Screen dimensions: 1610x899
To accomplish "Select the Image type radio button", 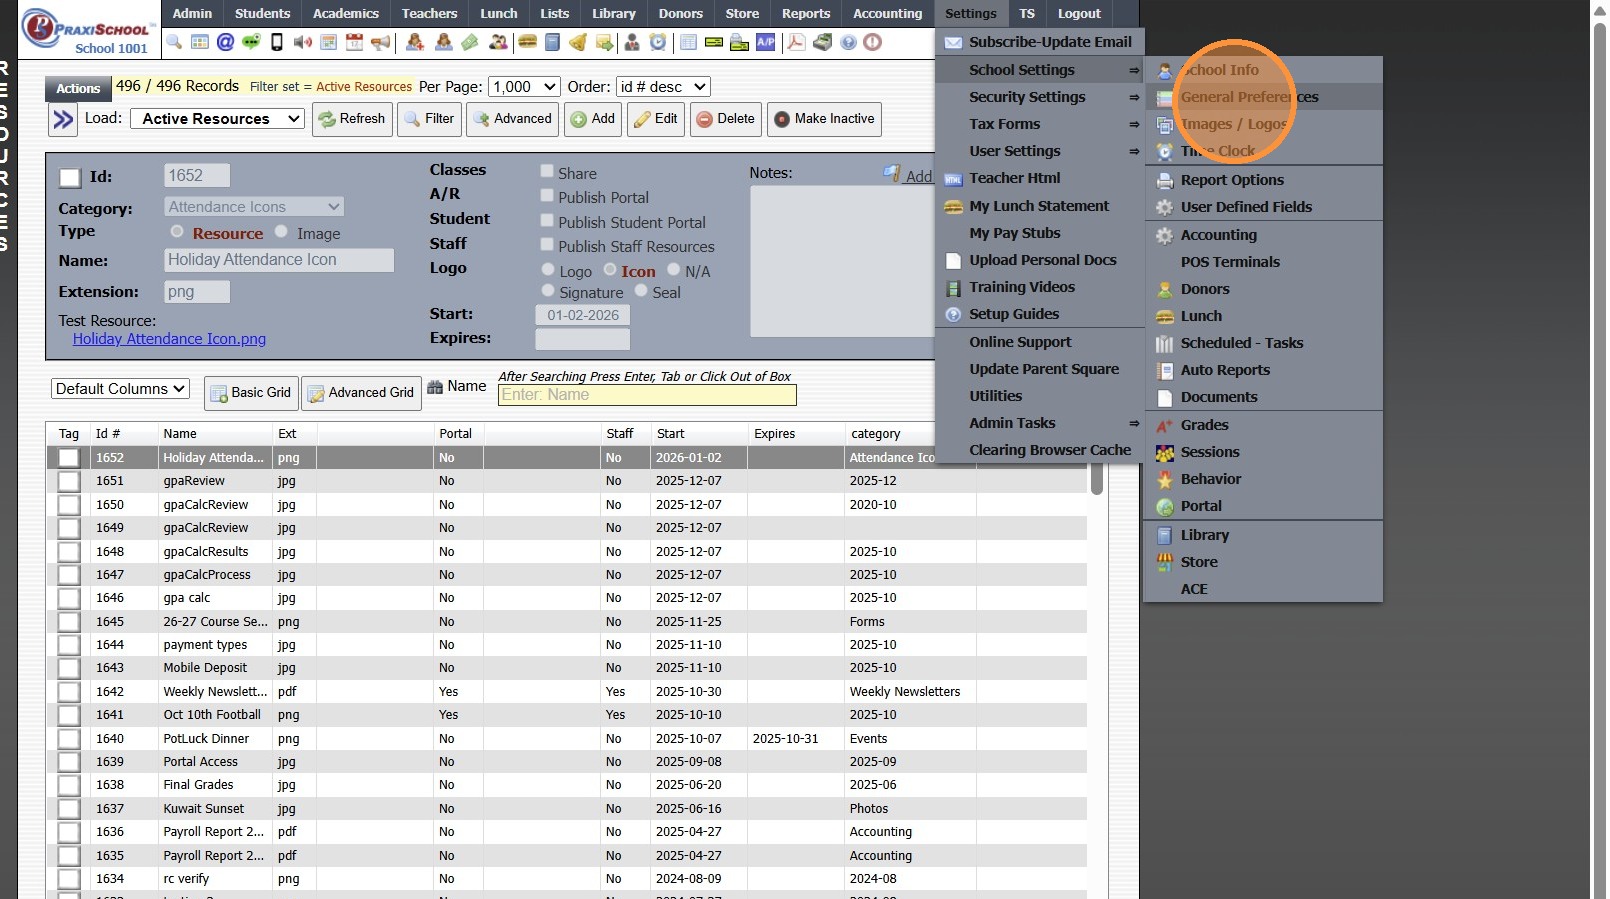I will (x=281, y=231).
